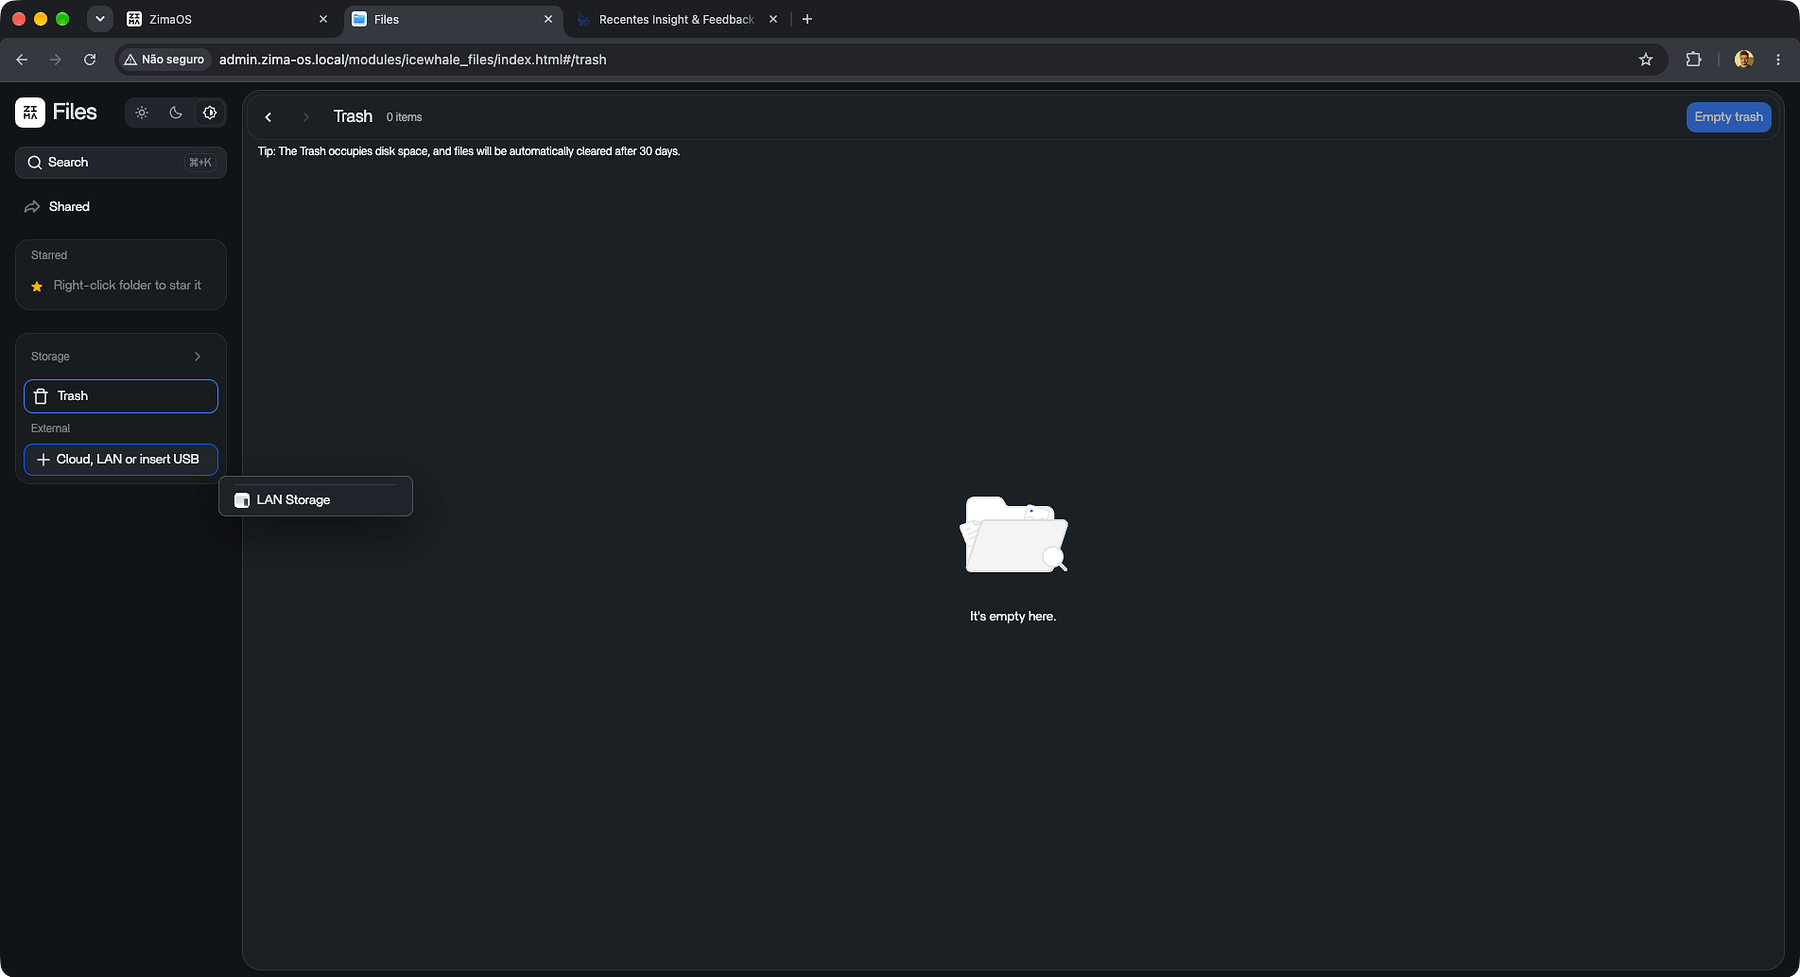Choose LAN Storage from popup menu
This screenshot has height=977, width=1800.
(x=316, y=500)
